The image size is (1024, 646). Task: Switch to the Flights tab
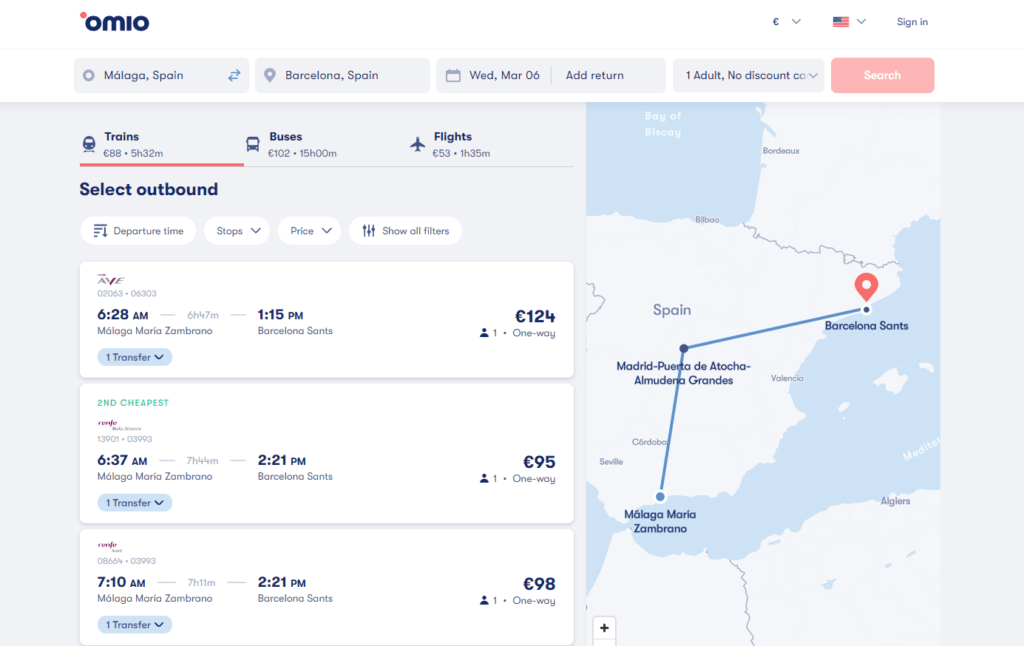[490, 144]
